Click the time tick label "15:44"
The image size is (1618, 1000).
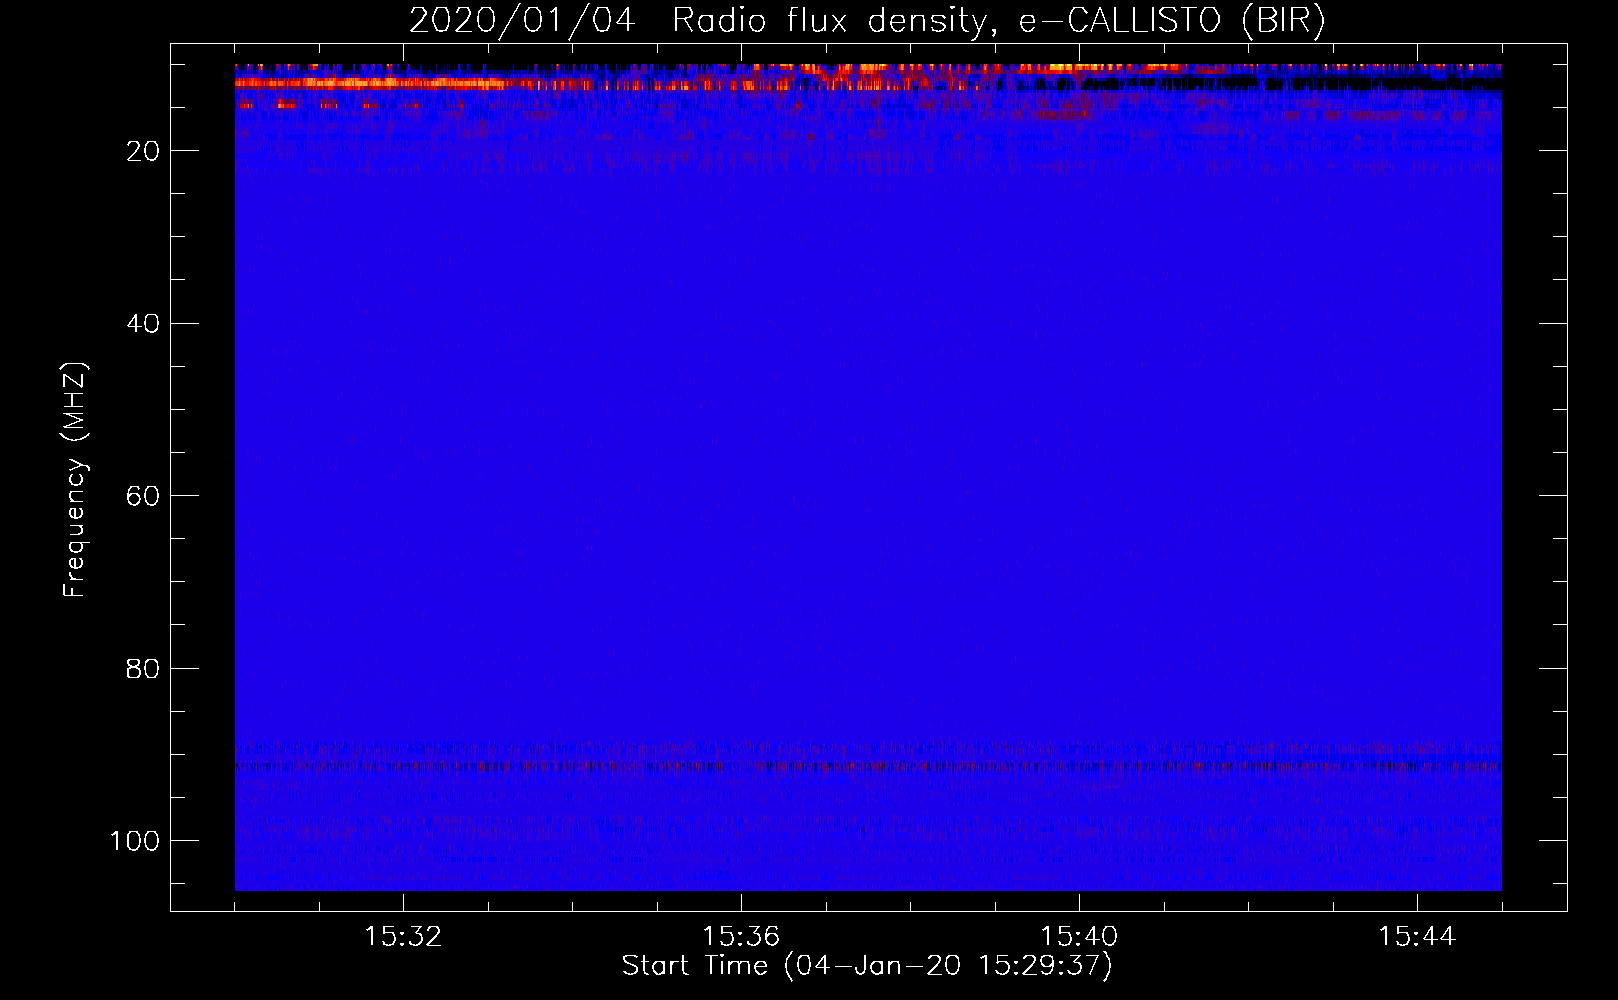tap(1417, 937)
